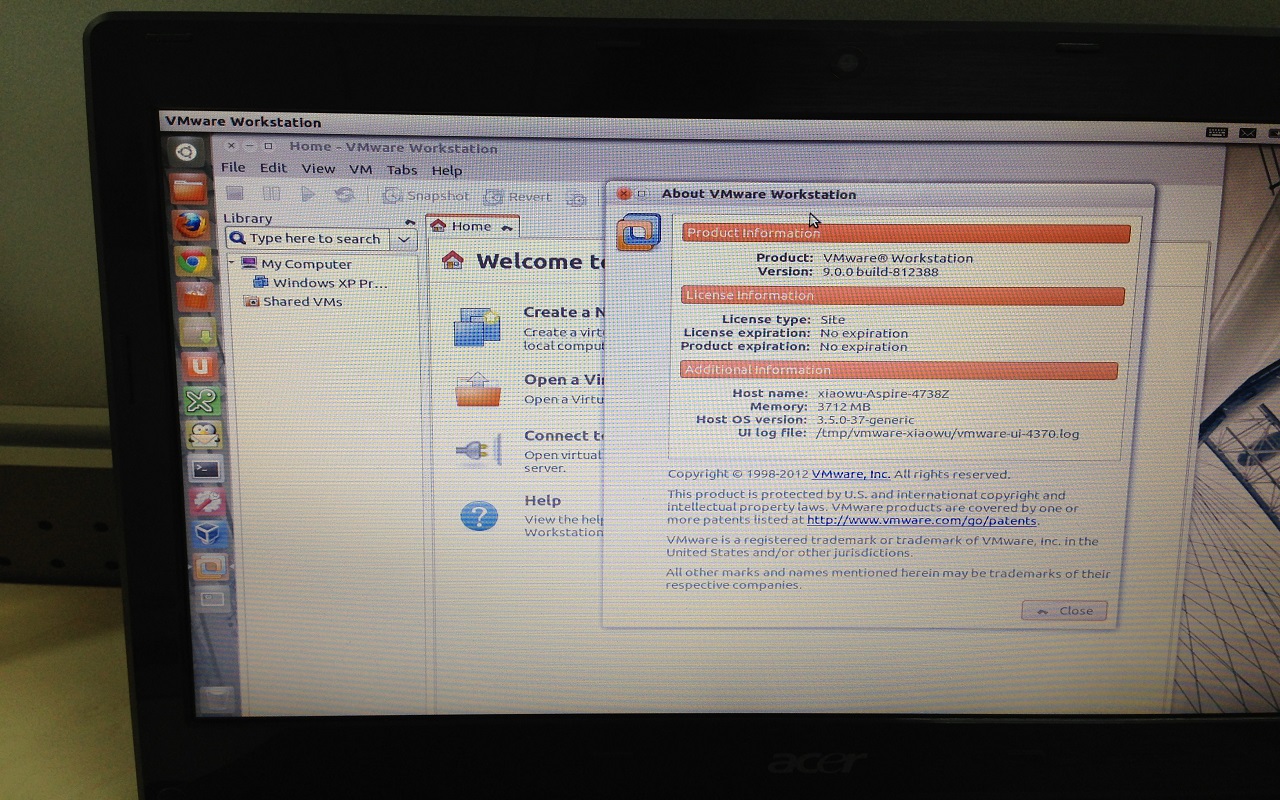Click the Open a Virtual Machine folder icon
Viewport: 1280px width, 800px height.
pos(478,390)
